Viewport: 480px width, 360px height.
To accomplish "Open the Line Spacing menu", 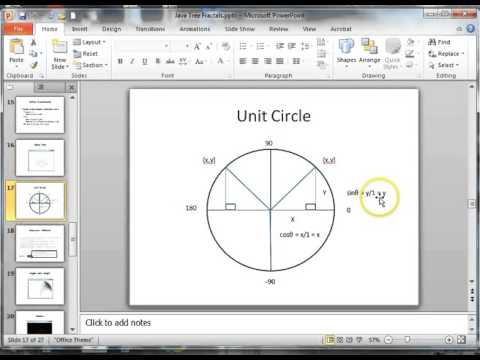I will (306, 46).
